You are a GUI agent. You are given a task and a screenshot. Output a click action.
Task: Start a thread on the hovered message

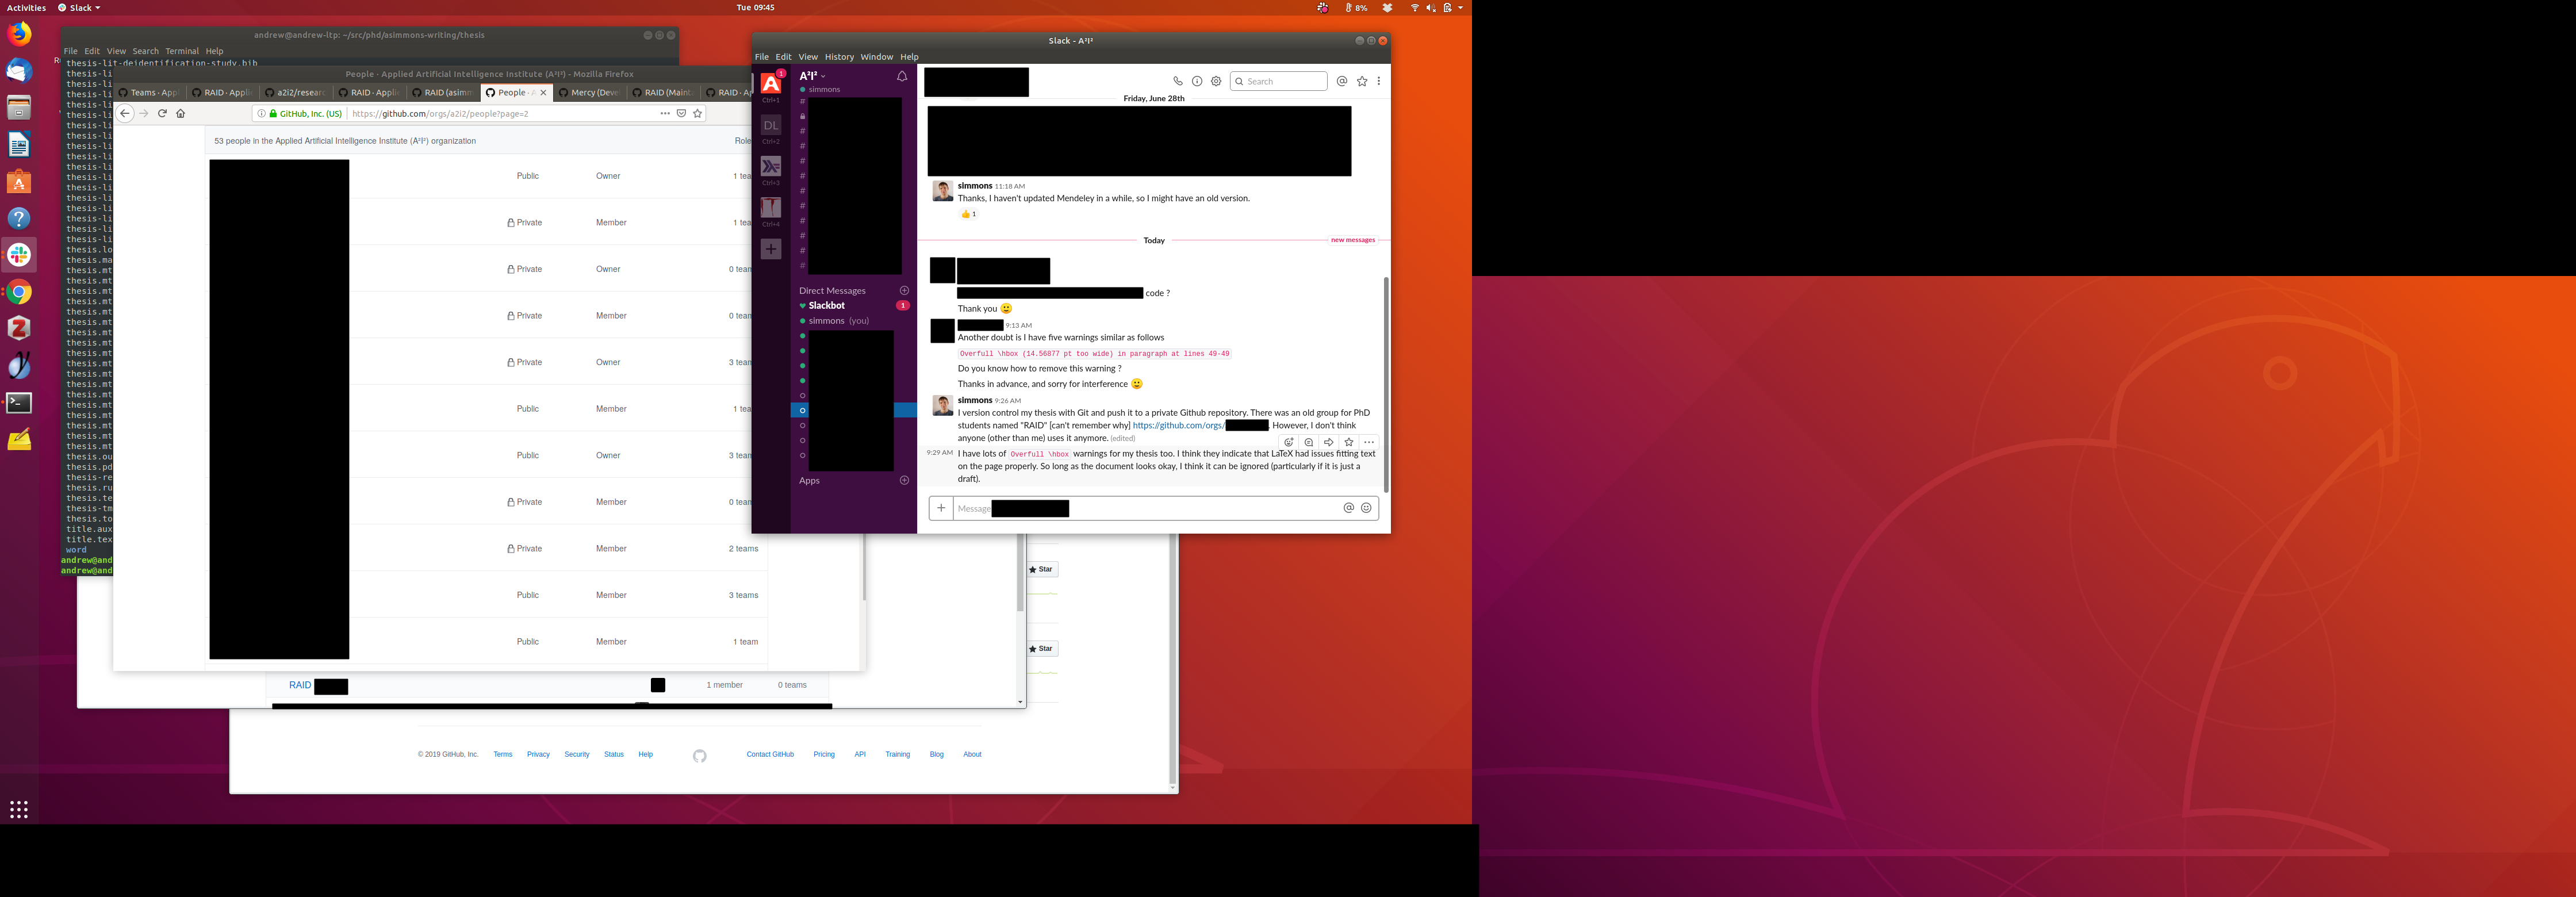click(x=1309, y=442)
